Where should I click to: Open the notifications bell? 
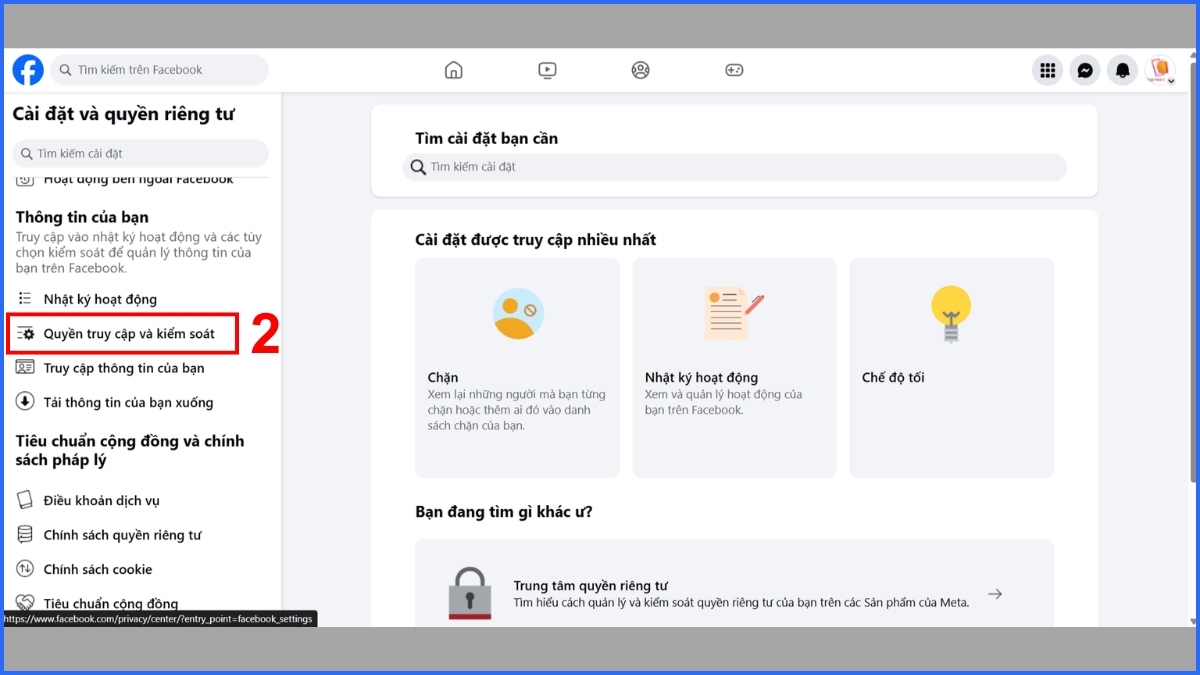pyautogui.click(x=1122, y=70)
